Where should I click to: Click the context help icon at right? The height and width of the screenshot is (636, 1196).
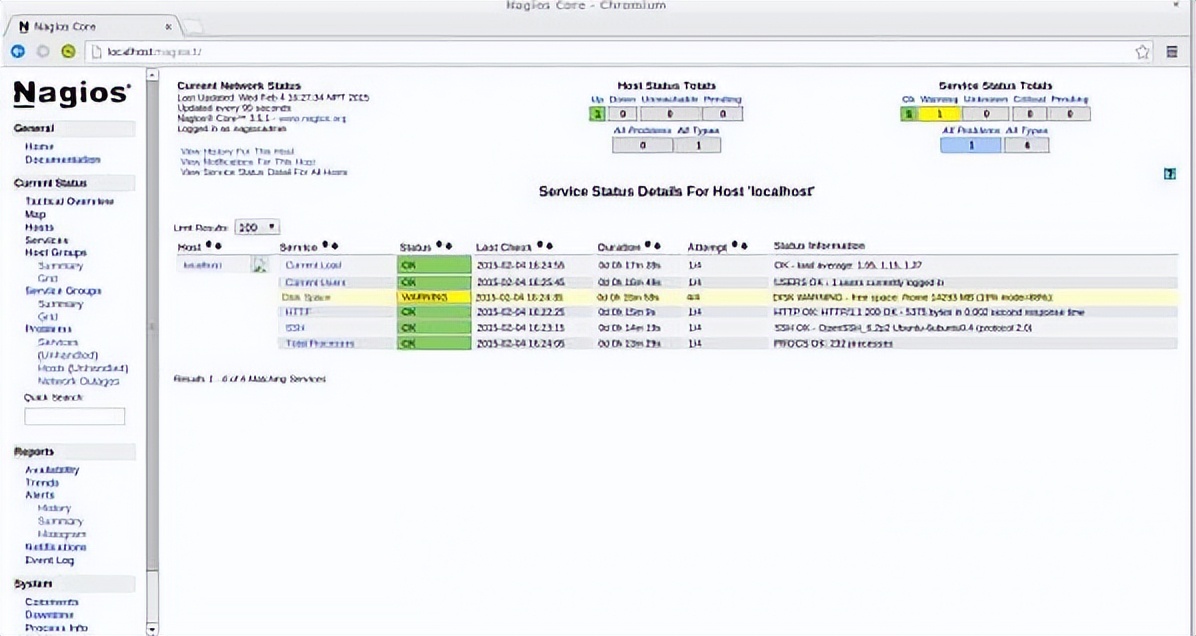click(1169, 174)
